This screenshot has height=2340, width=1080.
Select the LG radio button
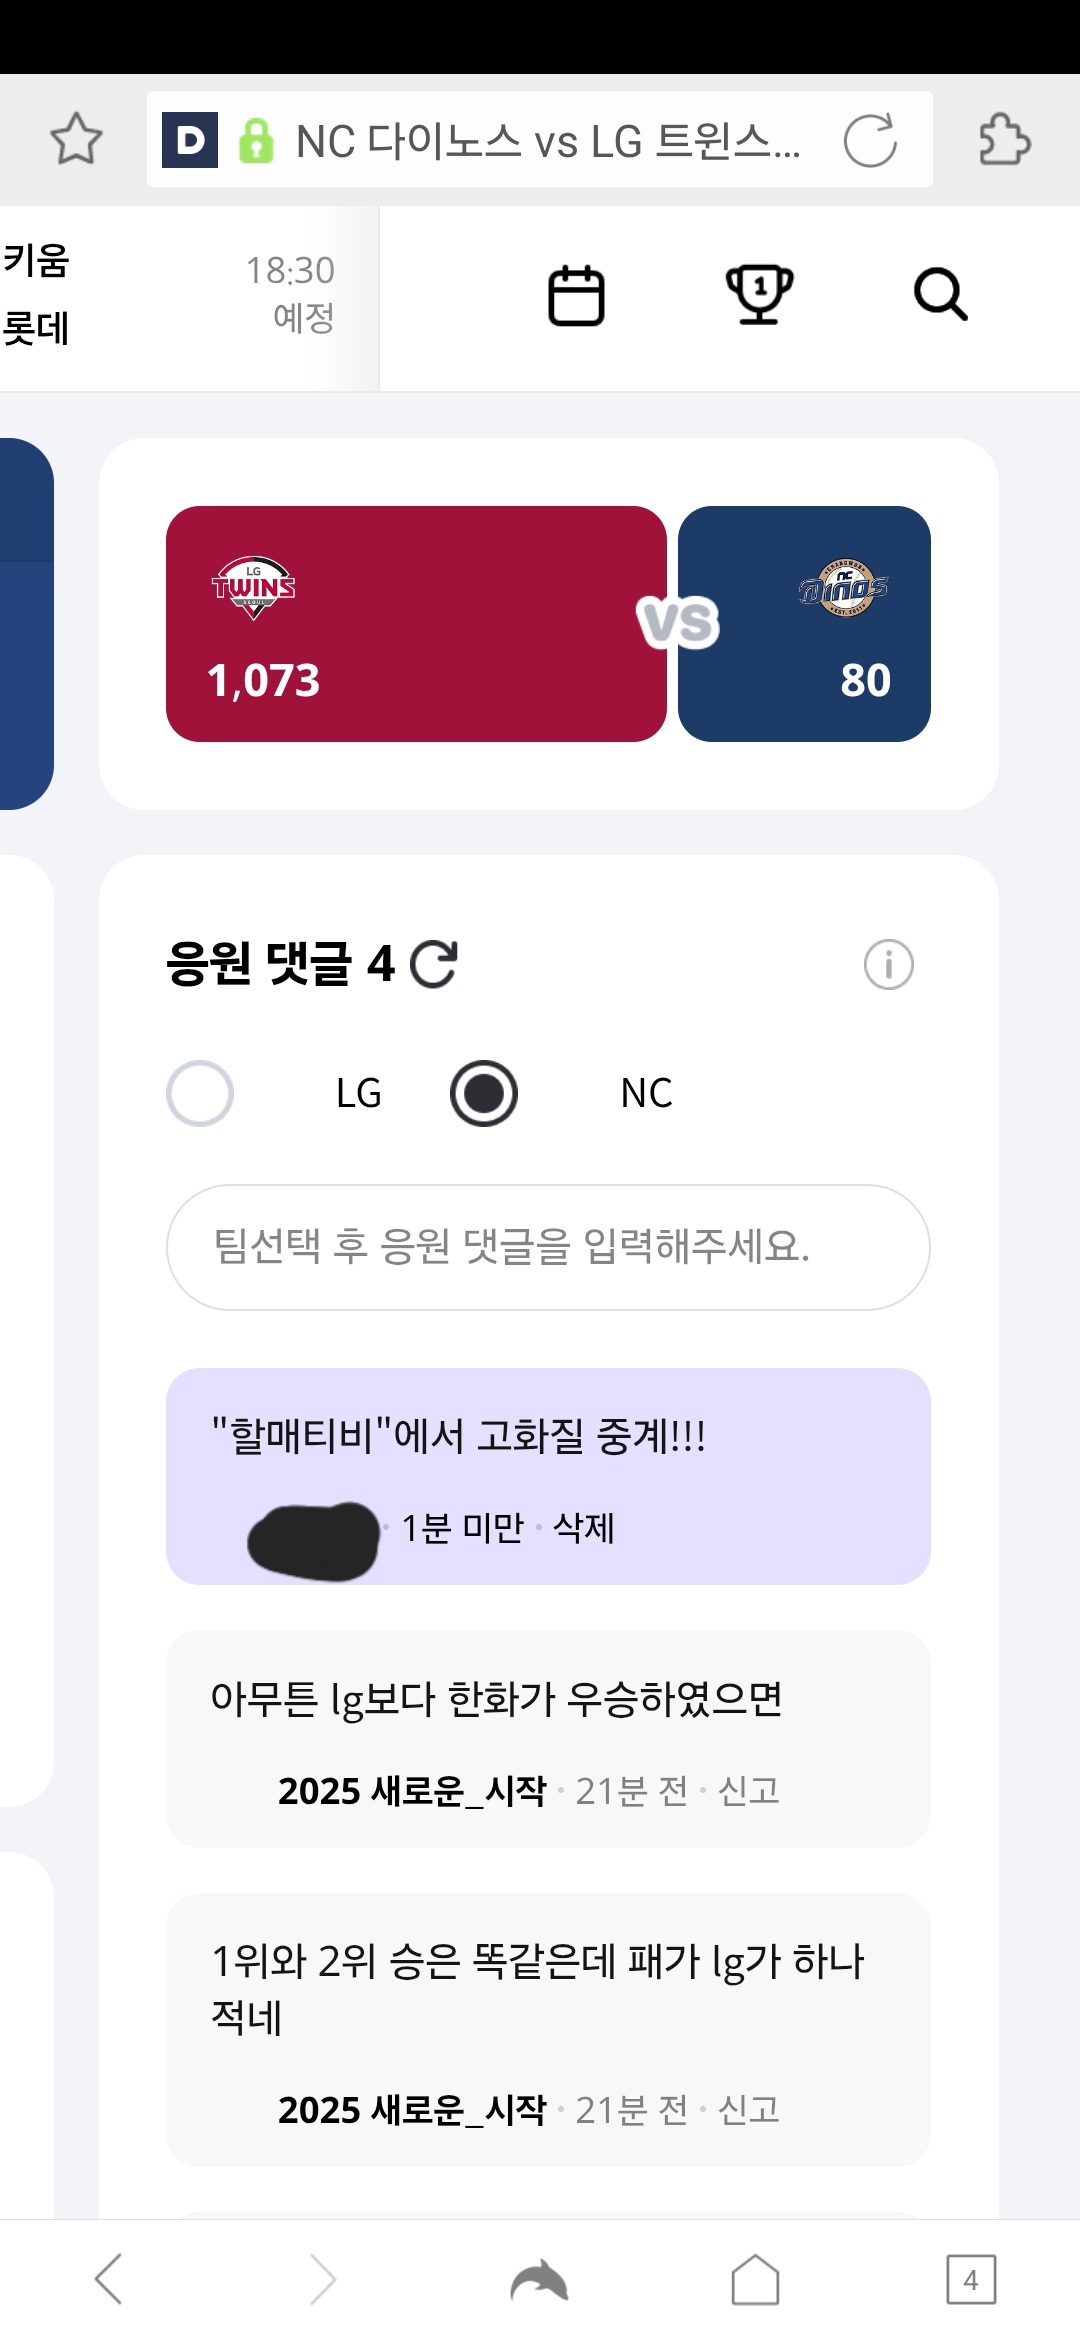(200, 1093)
